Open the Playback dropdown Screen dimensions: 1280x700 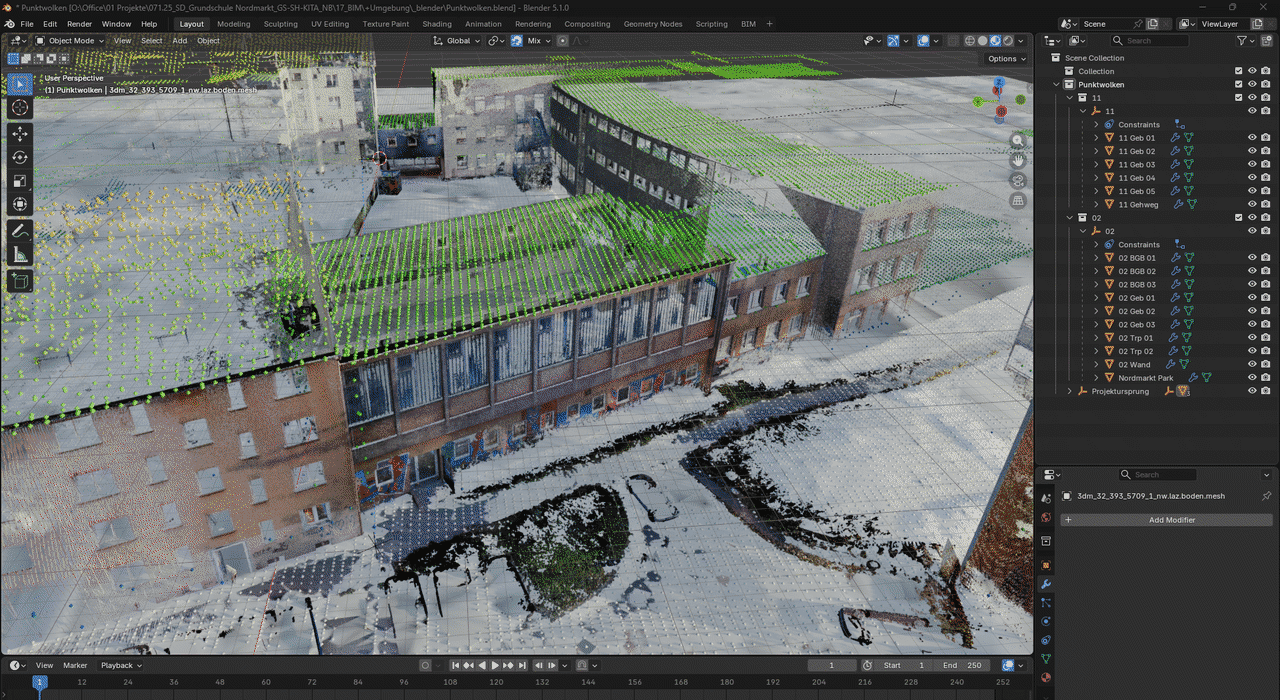tap(121, 665)
